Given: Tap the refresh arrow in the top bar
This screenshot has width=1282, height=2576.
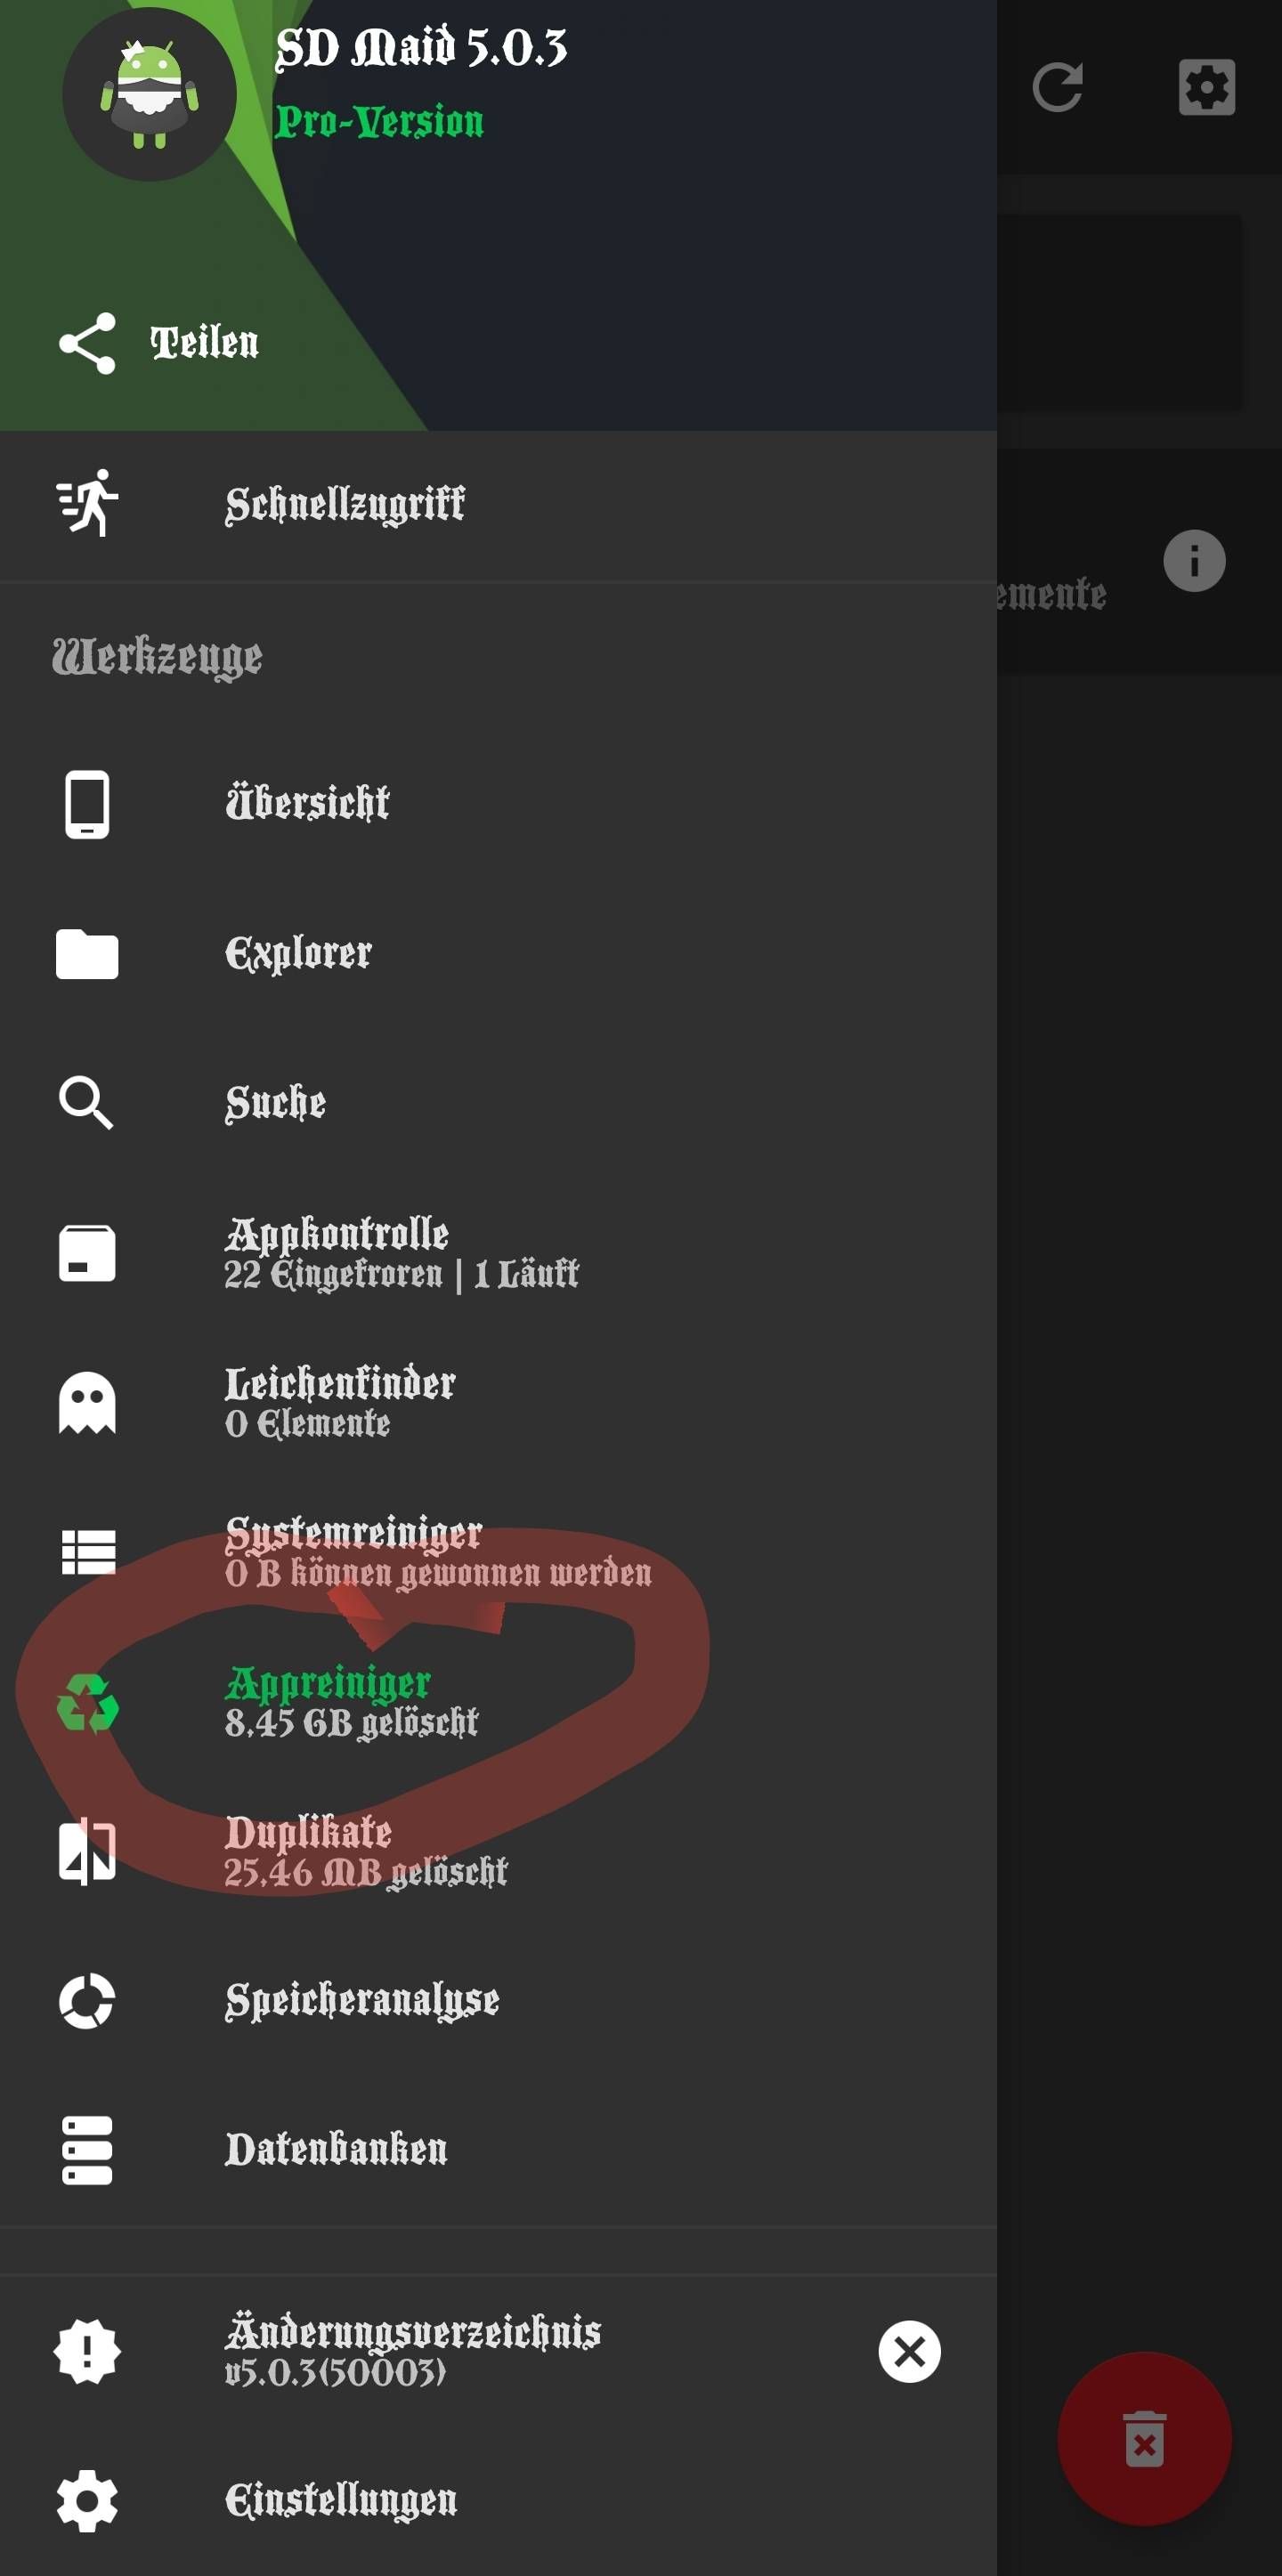Looking at the screenshot, I should [x=1057, y=88].
